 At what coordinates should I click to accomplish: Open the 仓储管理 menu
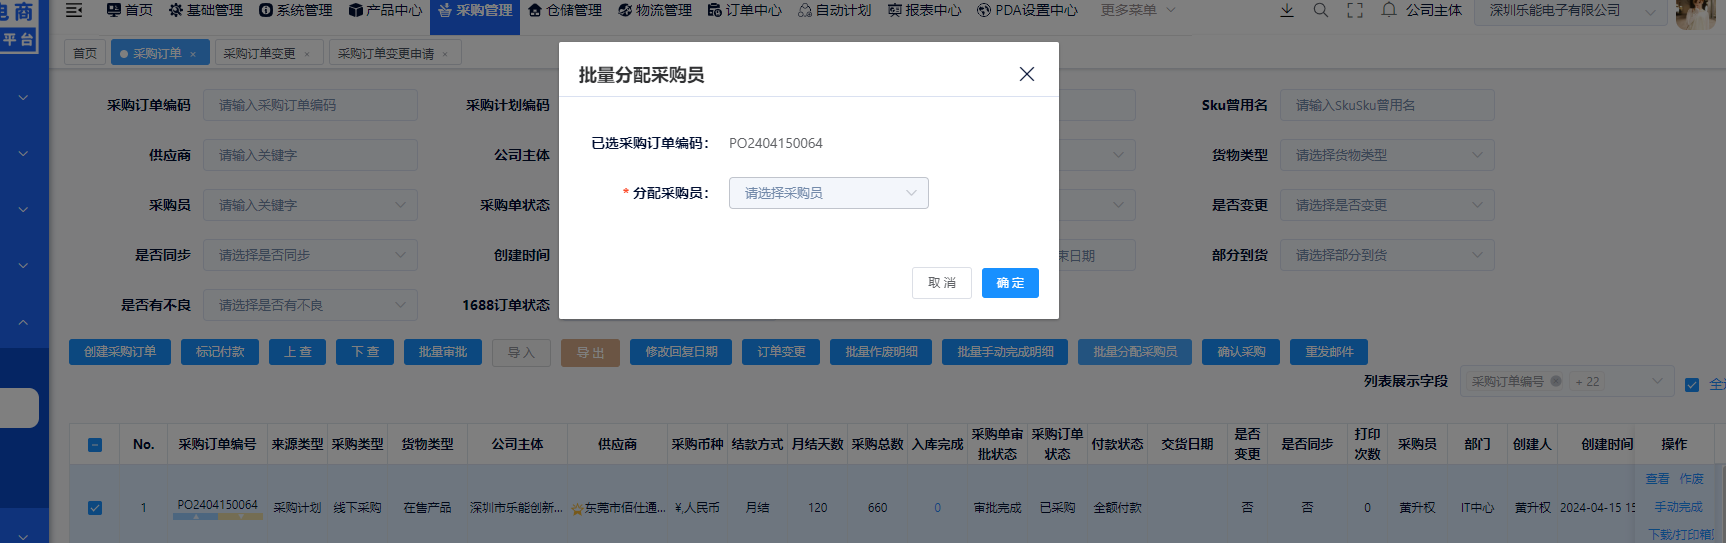565,10
